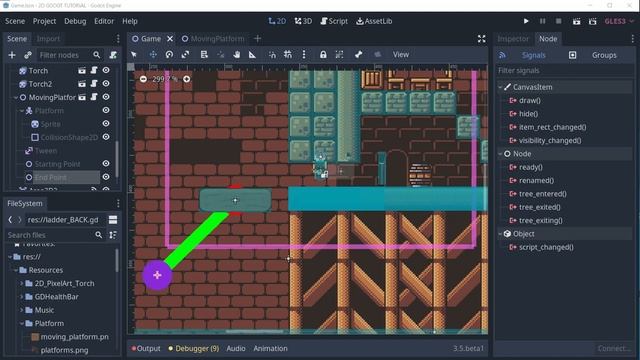Screen dimensions: 640x360
Task: Expand the 2D_PixelArt_Torch folder
Action: click(x=22, y=283)
